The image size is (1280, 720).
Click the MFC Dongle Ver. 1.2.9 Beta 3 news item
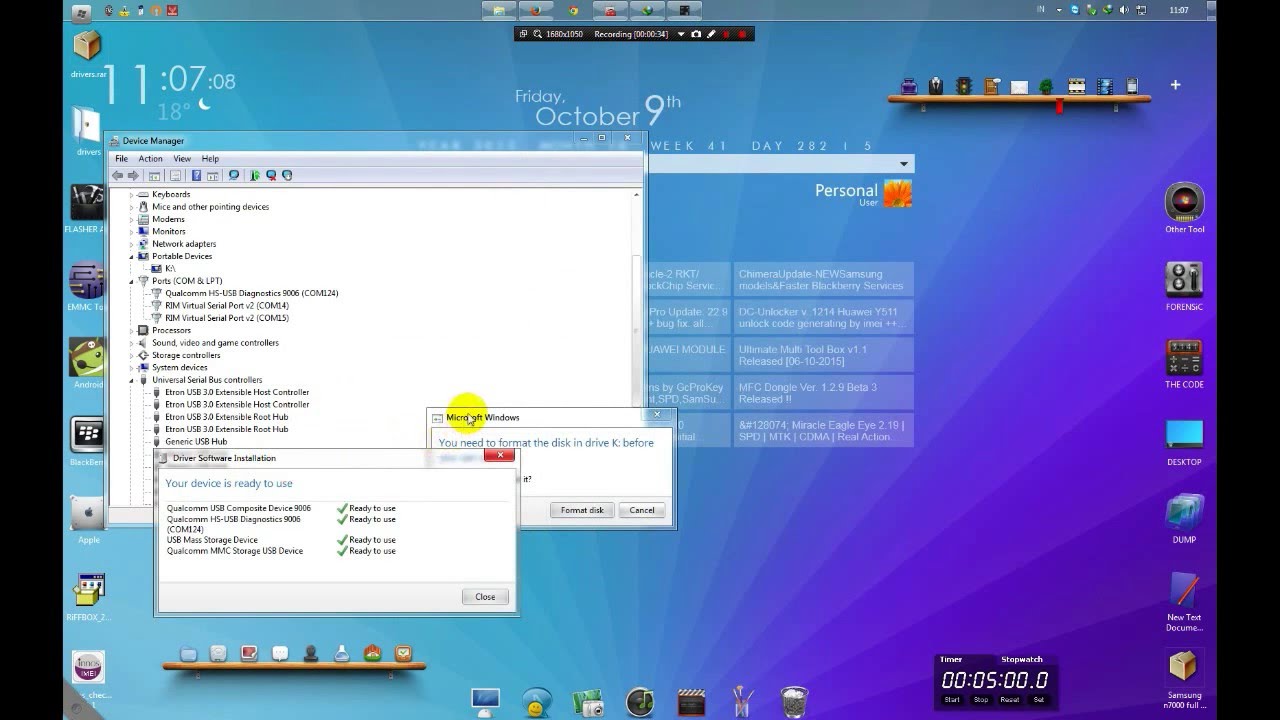tap(823, 393)
